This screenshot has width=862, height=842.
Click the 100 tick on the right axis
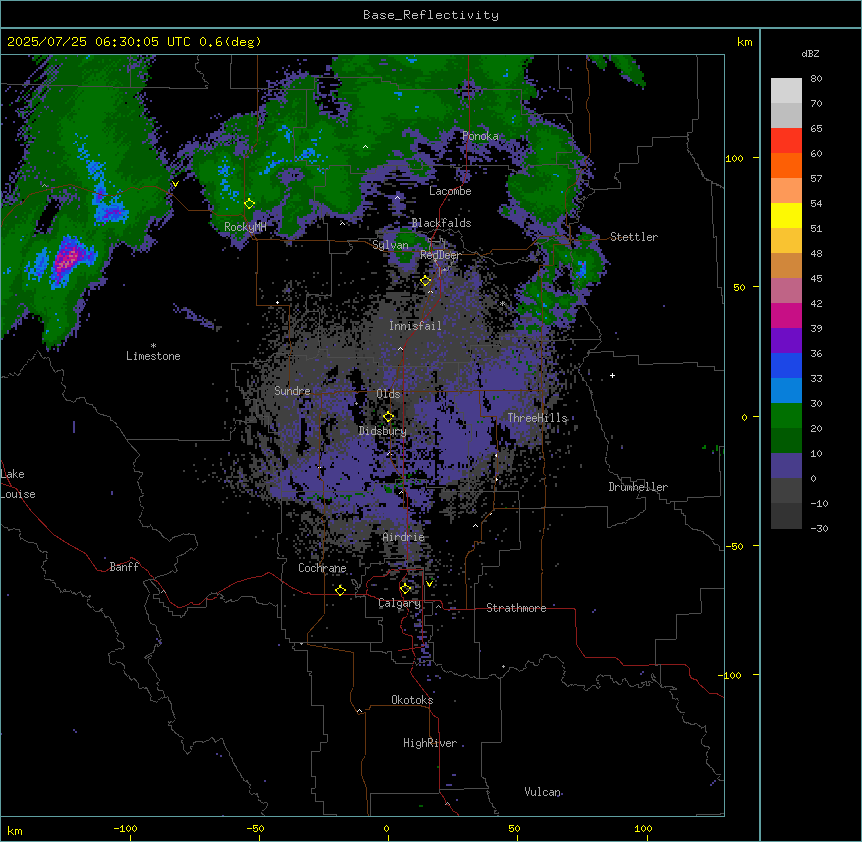click(734, 159)
